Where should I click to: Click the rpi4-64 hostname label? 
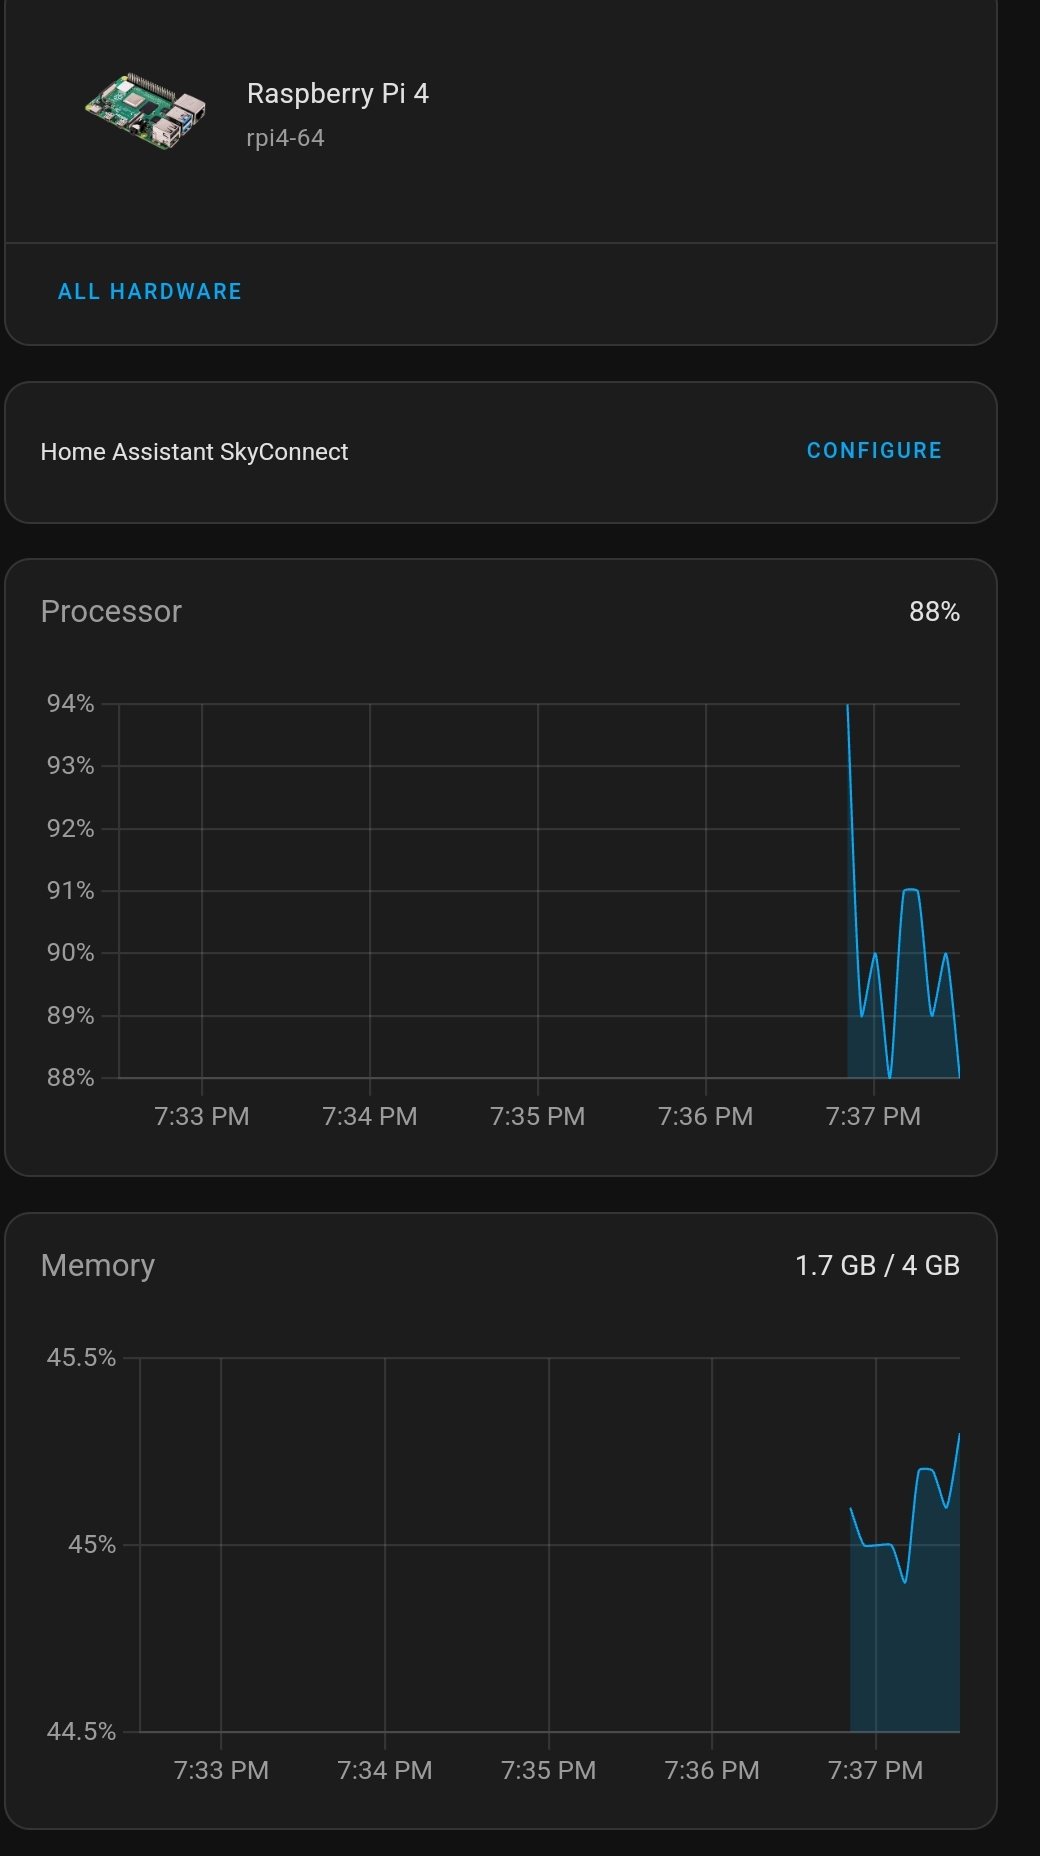(285, 138)
